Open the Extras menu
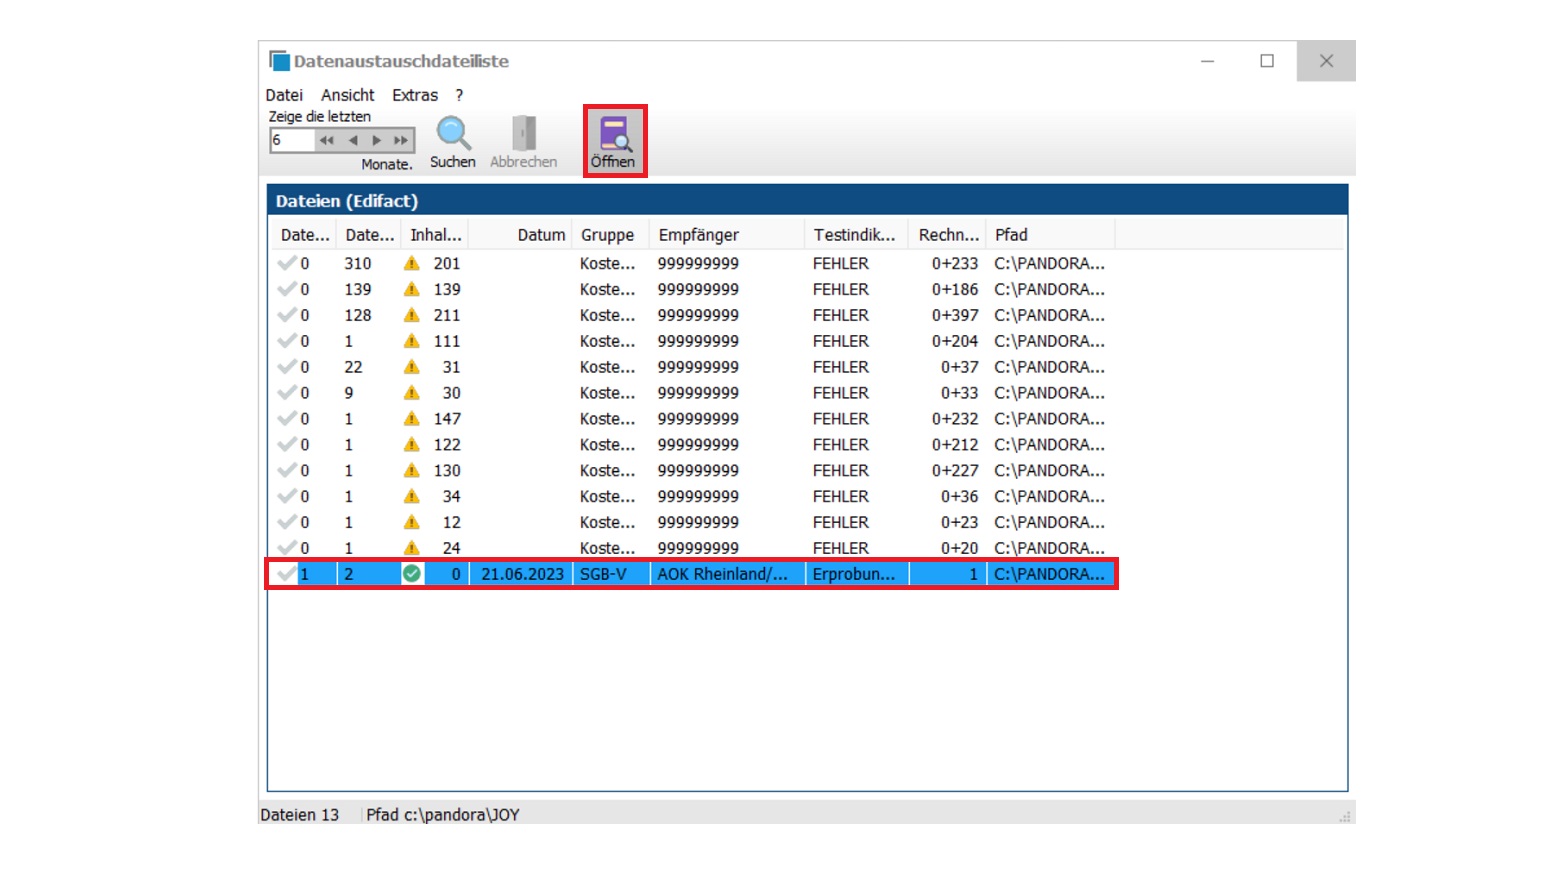Image resolution: width=1568 pixels, height=872 pixels. [415, 95]
